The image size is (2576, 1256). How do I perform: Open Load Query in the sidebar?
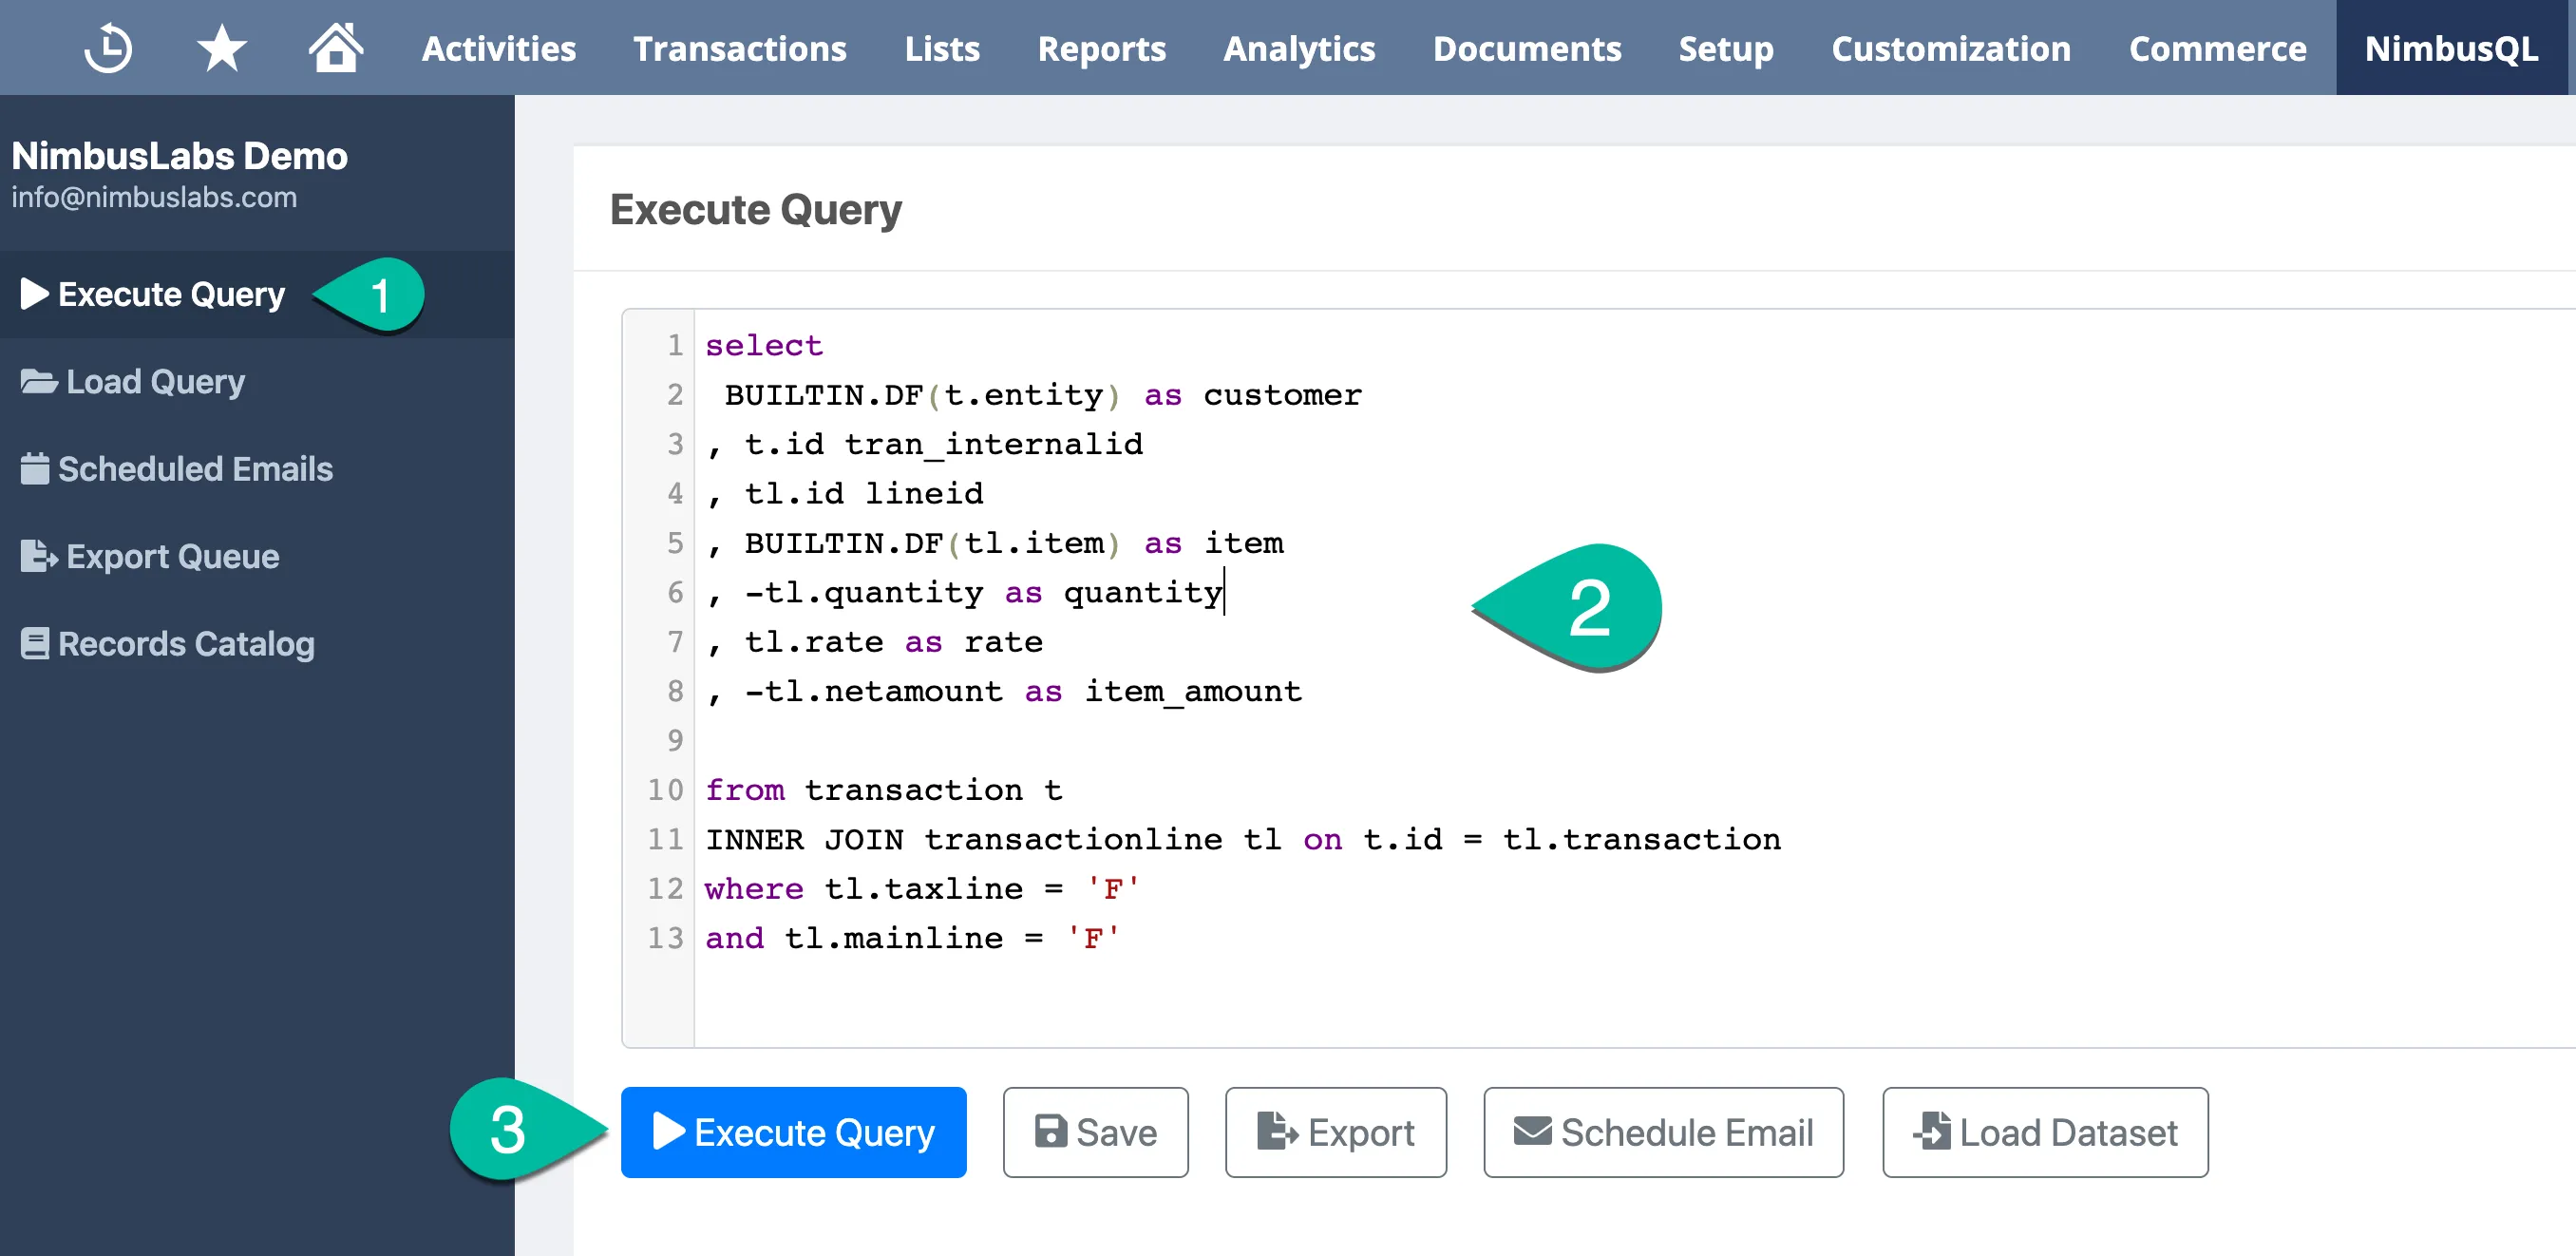[257, 381]
